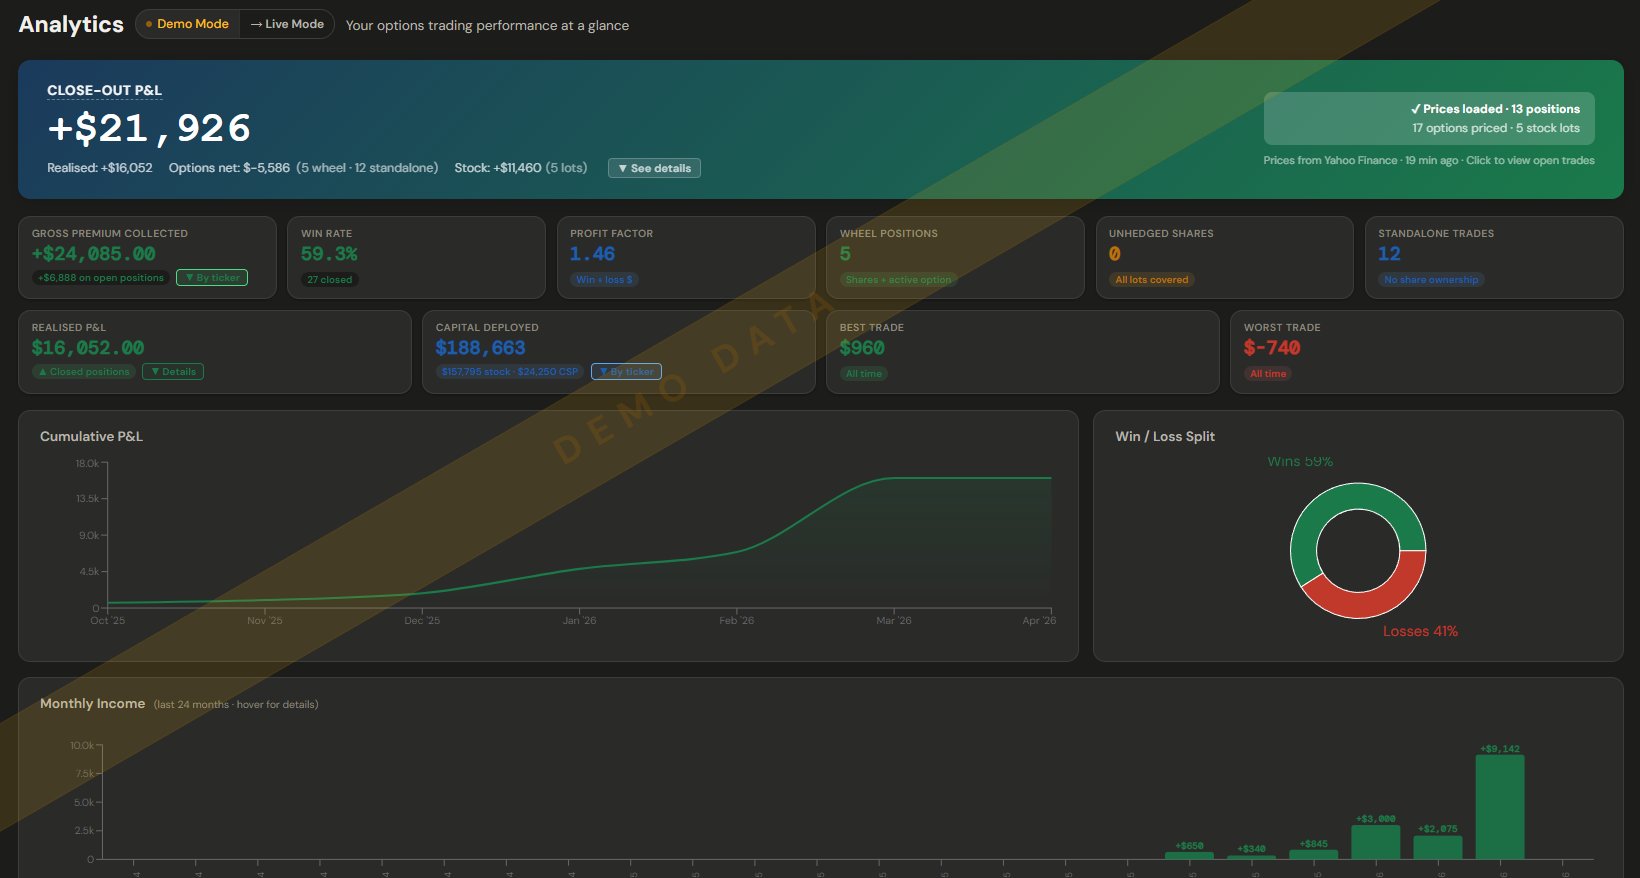Open Capital Deployed By ticker dropdown
This screenshot has height=878, width=1640.
click(626, 372)
